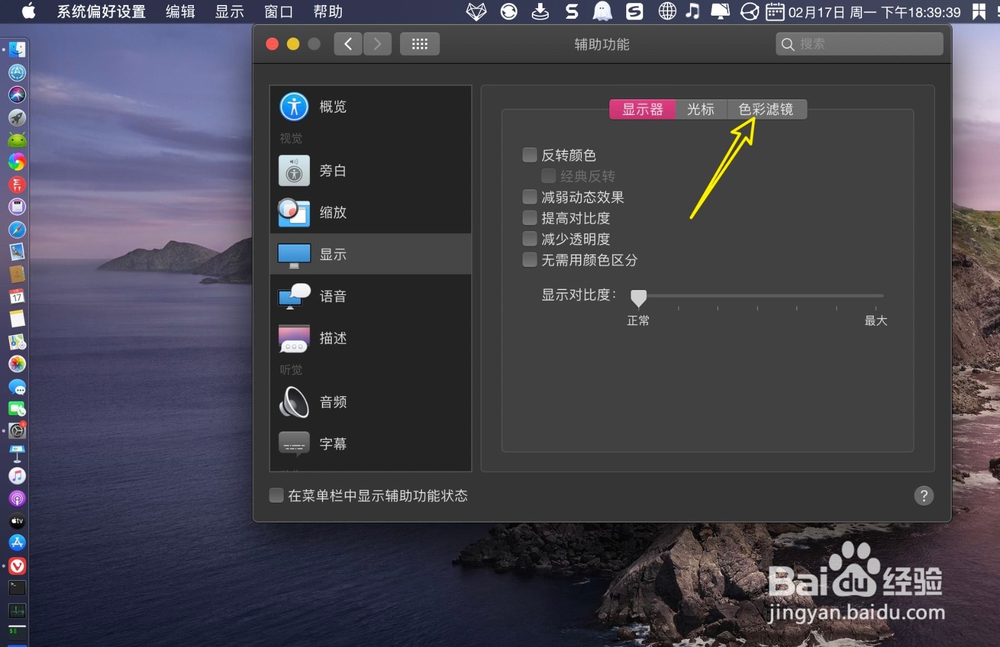Select the 语音 (Speech) accessibility option

pos(333,296)
